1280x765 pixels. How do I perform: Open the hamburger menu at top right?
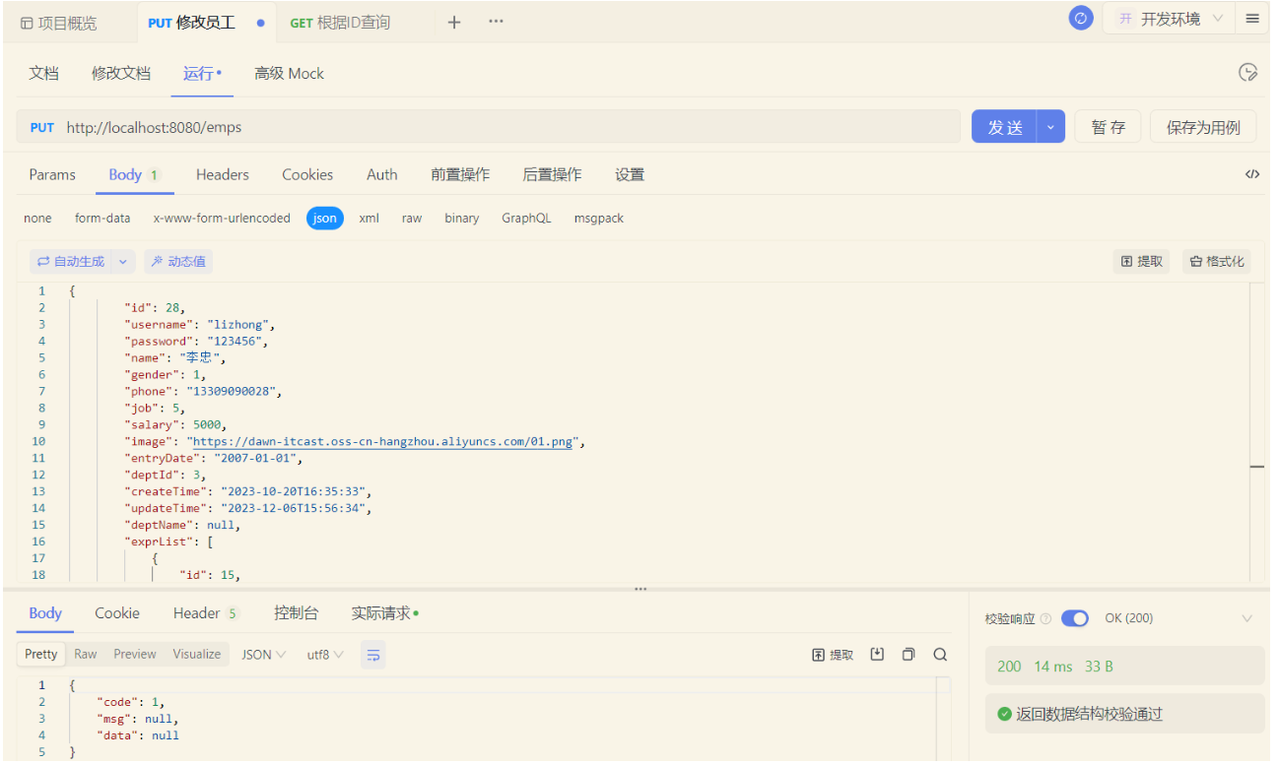(x=1252, y=17)
